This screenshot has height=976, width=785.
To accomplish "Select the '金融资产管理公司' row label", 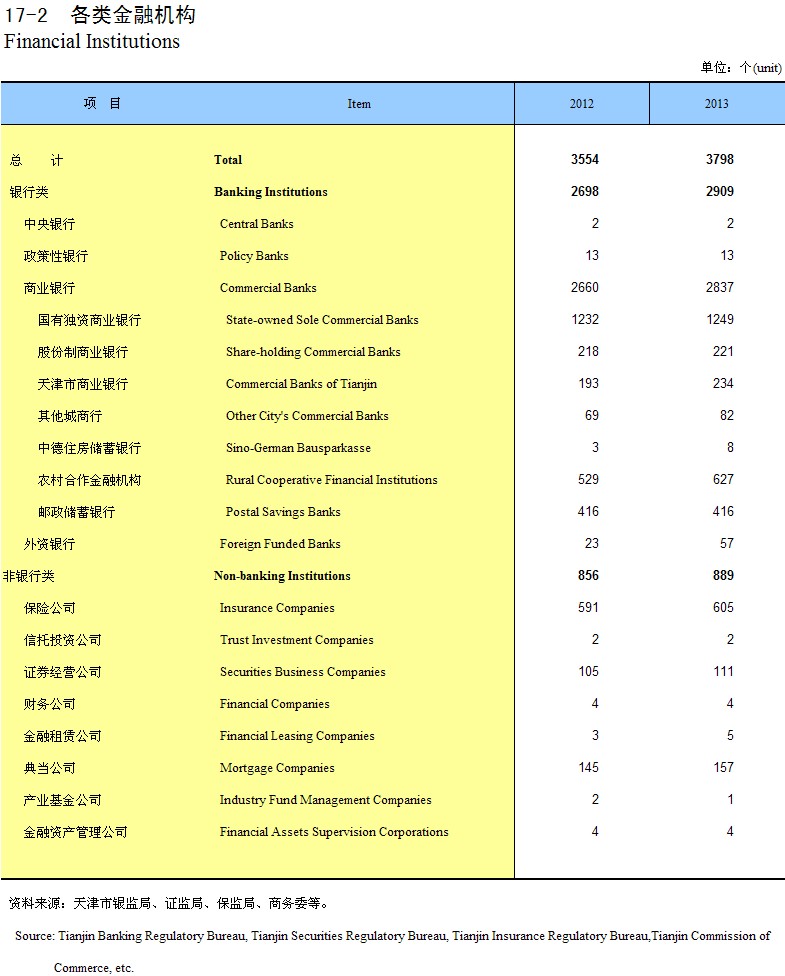I will point(76,832).
